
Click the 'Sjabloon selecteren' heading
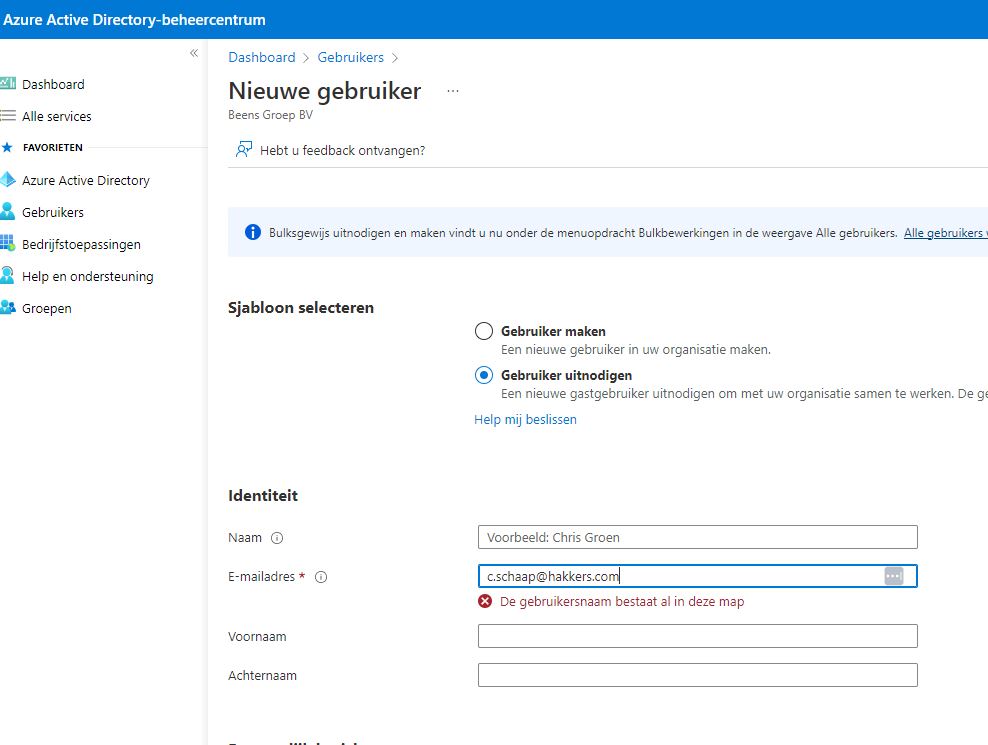301,308
